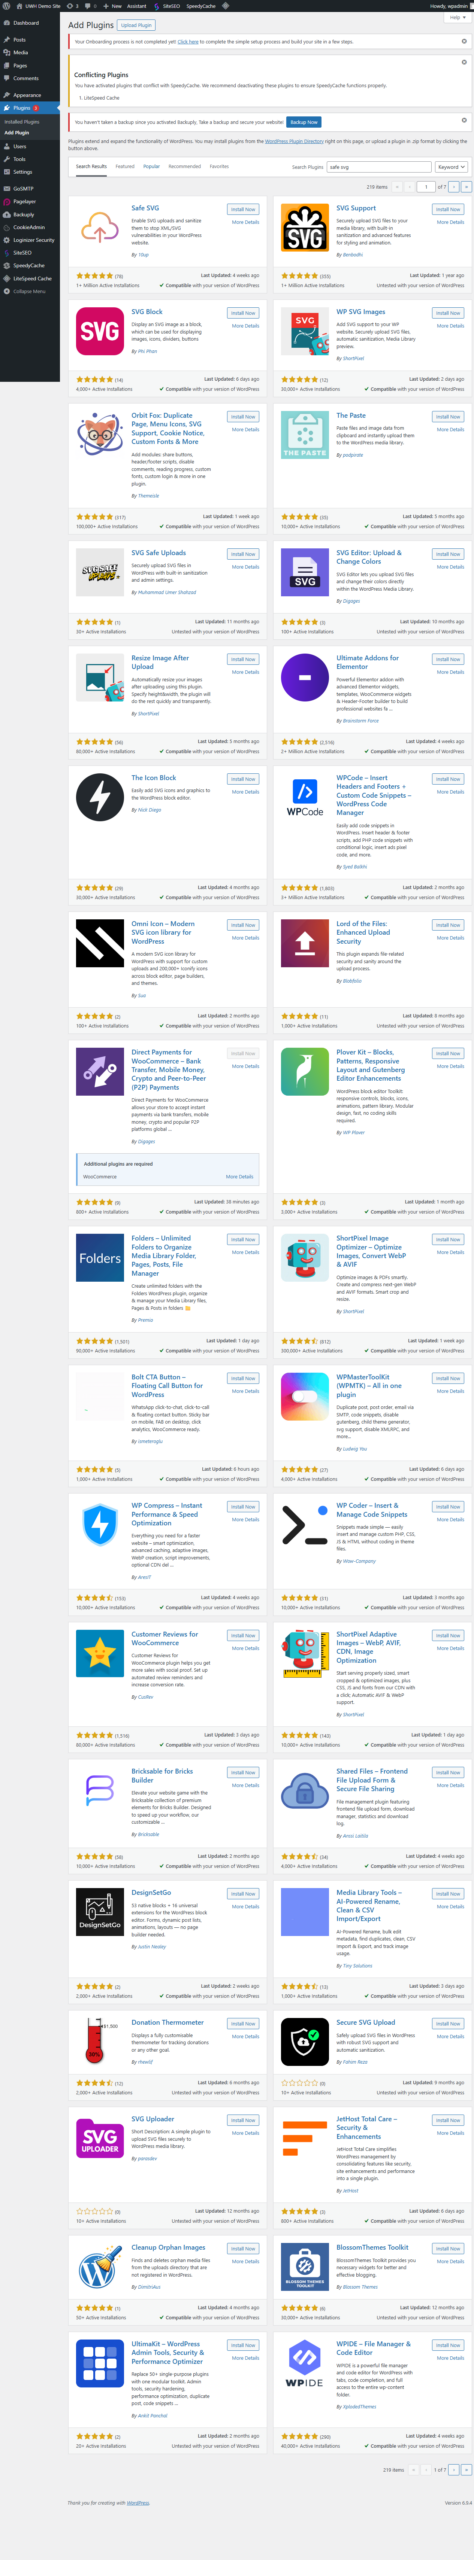Open Assistant in the admin bar

136,6
